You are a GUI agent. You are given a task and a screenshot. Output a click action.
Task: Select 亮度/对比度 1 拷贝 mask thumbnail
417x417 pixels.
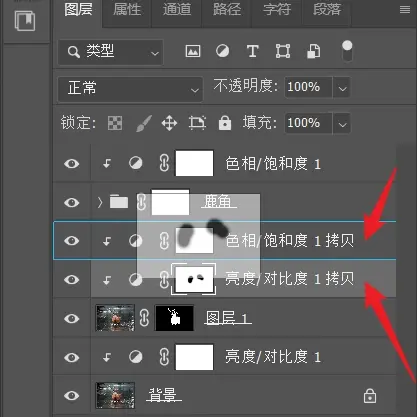pyautogui.click(x=194, y=279)
